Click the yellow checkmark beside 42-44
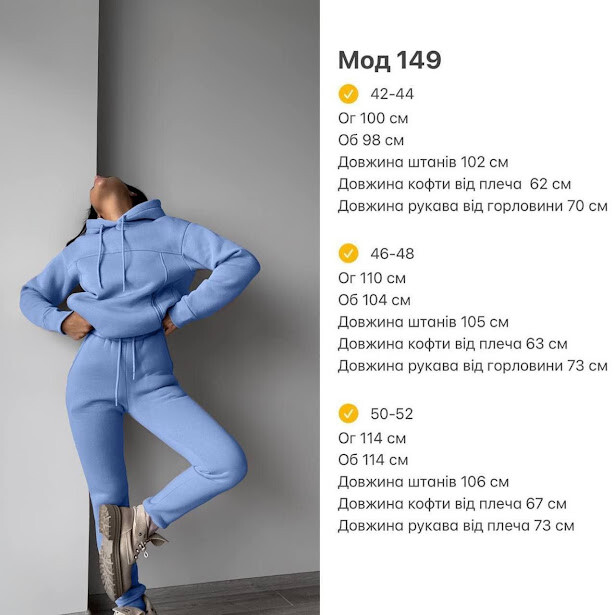Screen dimensions: 615x615 point(348,94)
